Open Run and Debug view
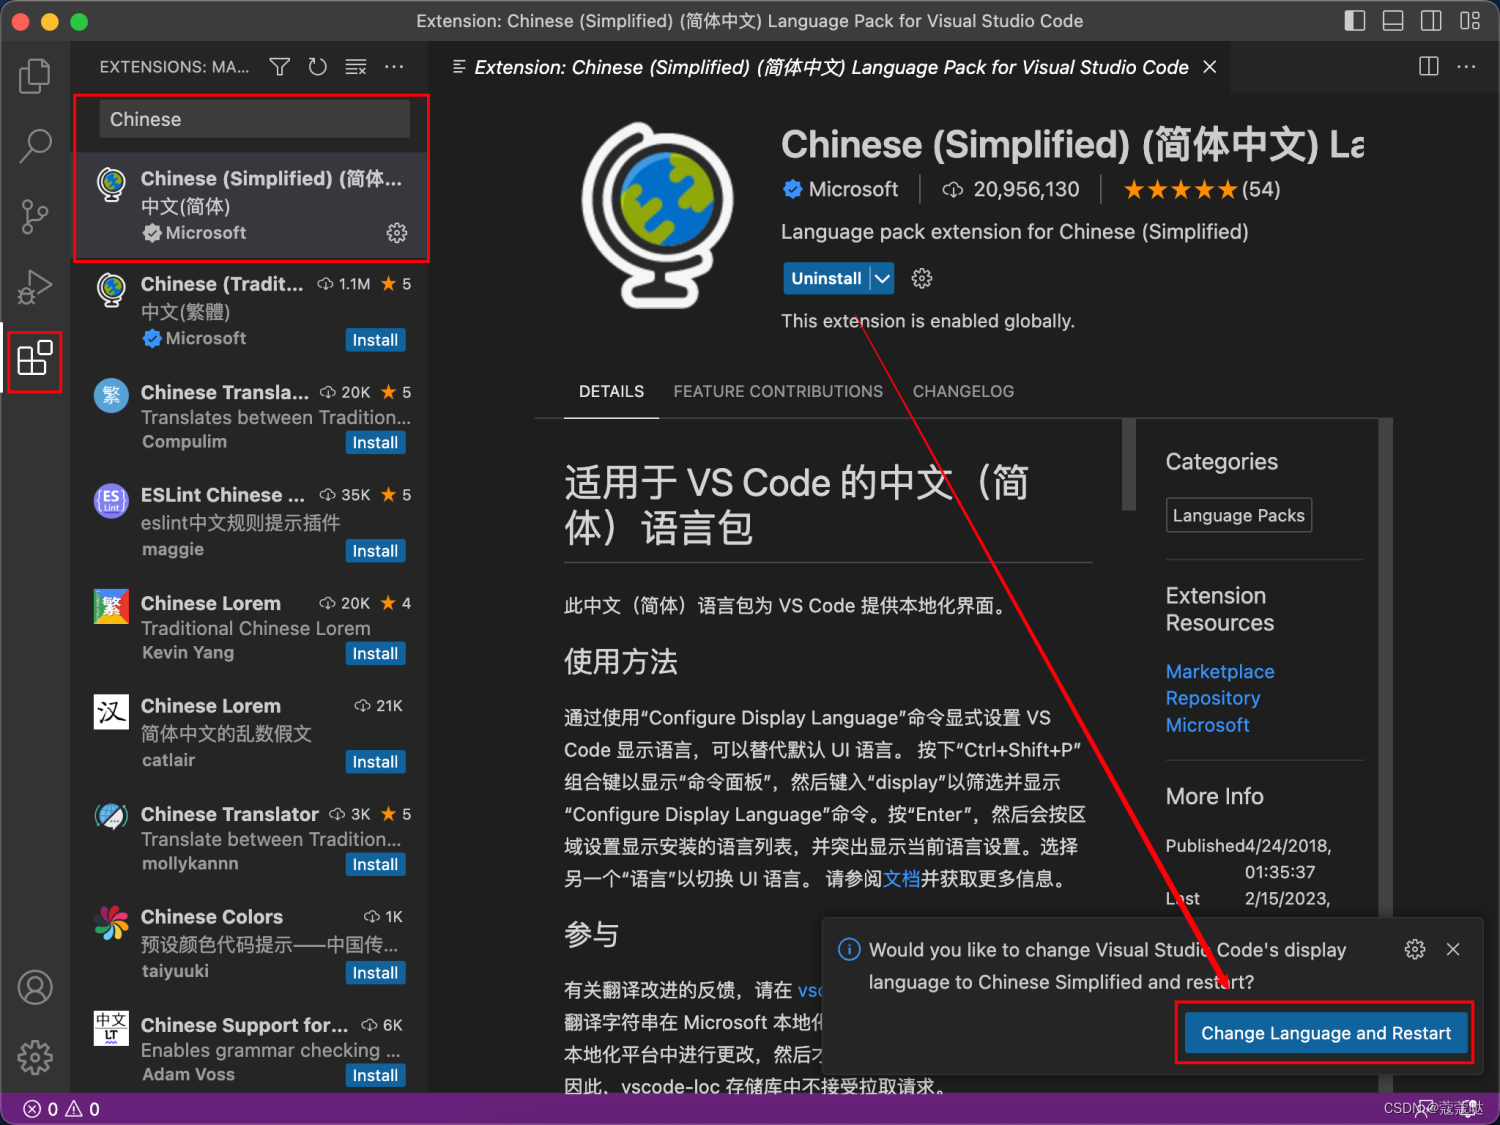 [x=35, y=287]
